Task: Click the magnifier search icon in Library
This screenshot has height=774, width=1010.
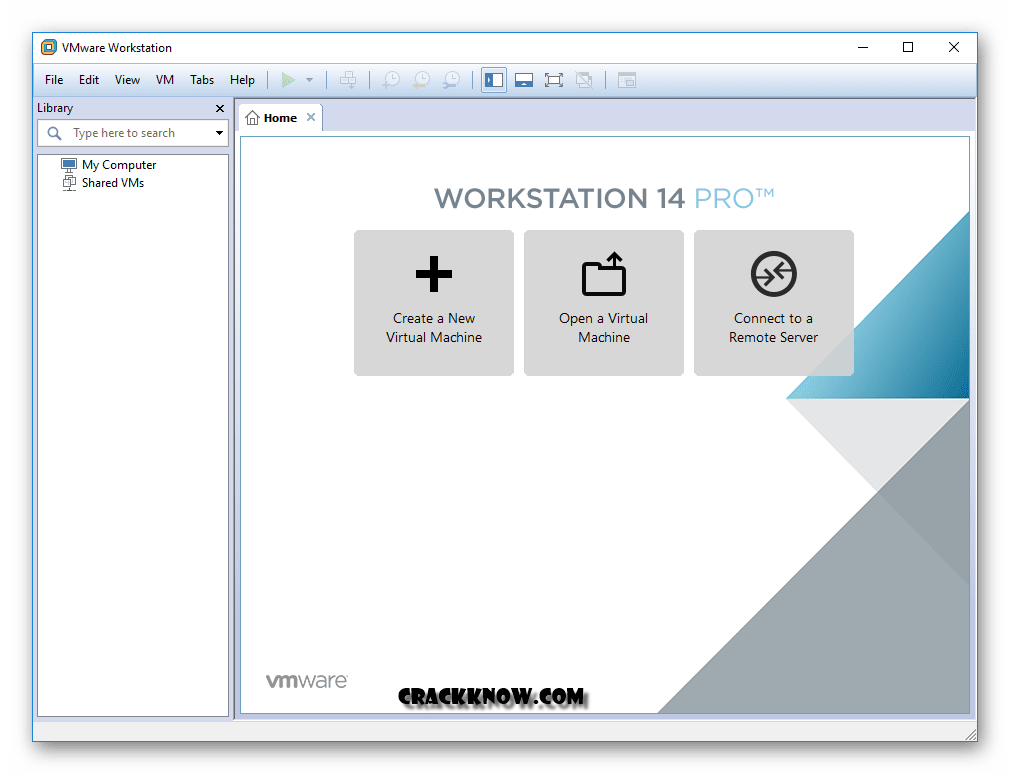Action: (x=55, y=133)
